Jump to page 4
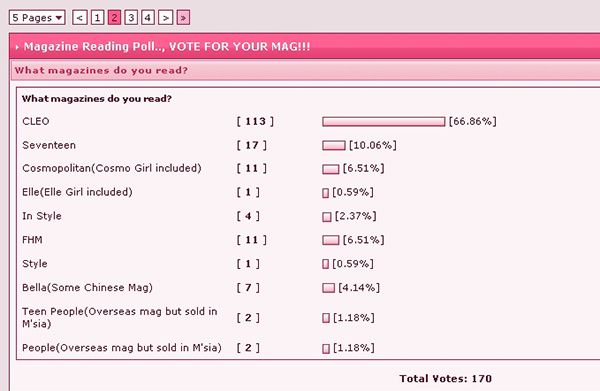 click(x=148, y=18)
